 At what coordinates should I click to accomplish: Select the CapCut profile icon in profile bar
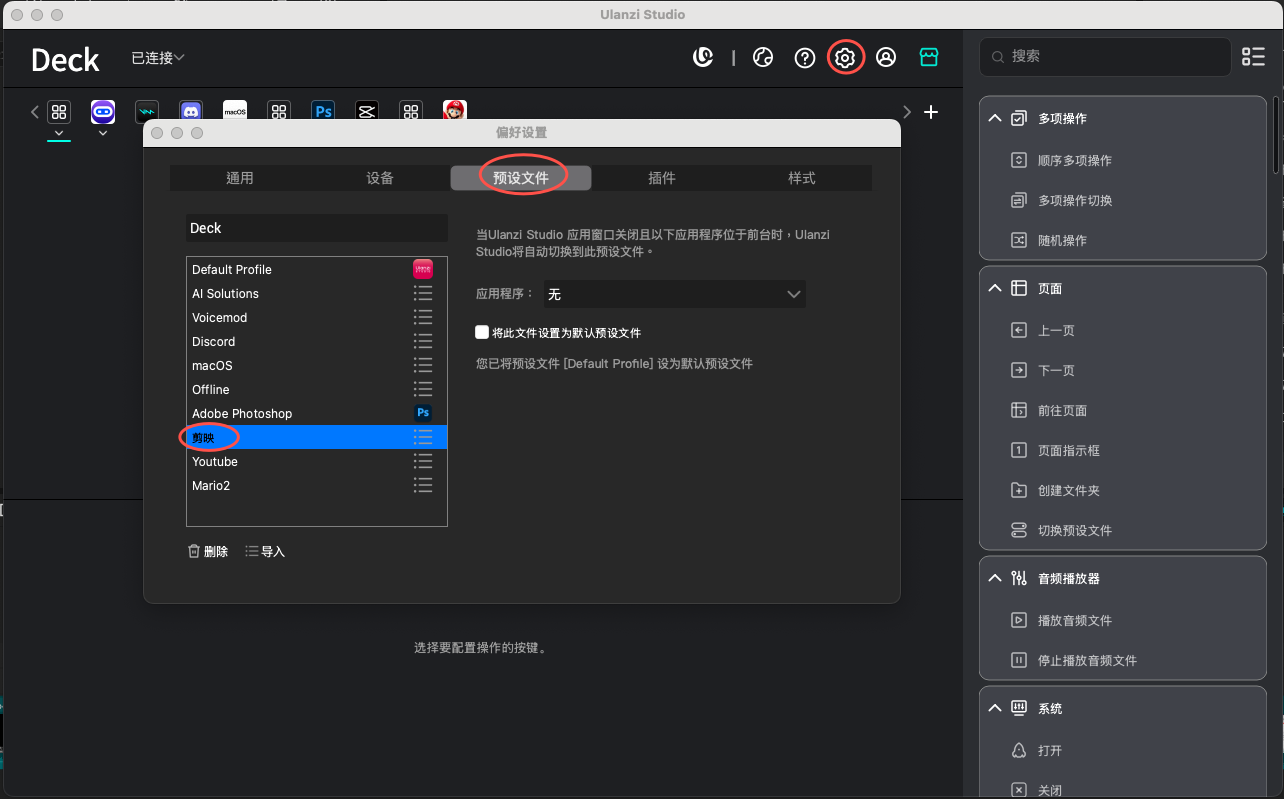(367, 111)
